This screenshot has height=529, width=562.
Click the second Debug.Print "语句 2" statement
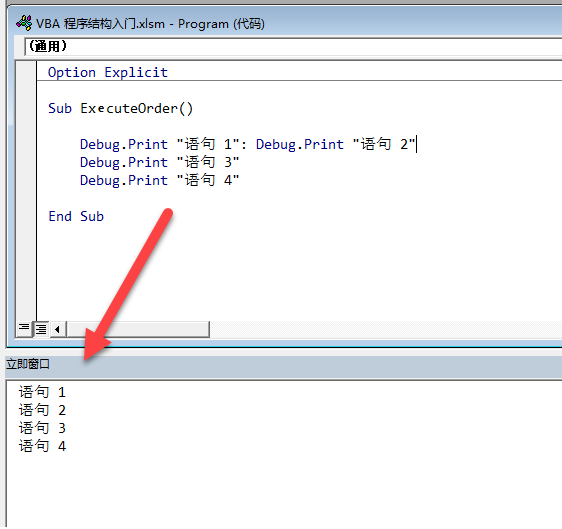click(335, 144)
